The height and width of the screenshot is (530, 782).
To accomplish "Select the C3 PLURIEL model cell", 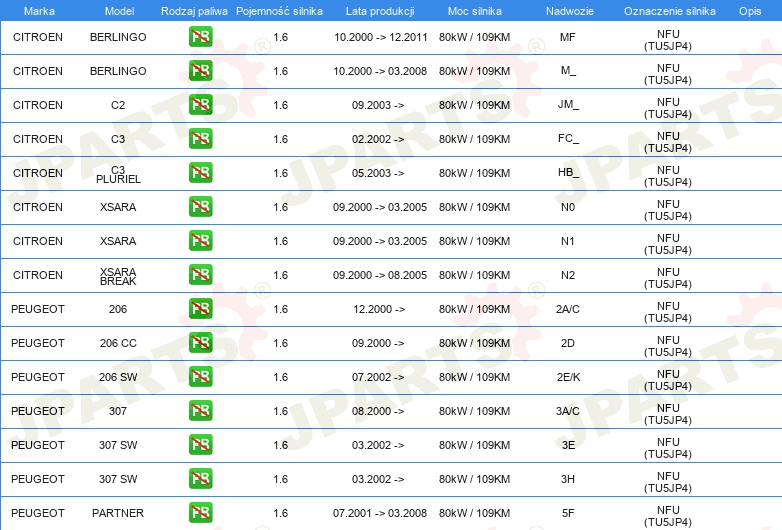I will [x=118, y=175].
